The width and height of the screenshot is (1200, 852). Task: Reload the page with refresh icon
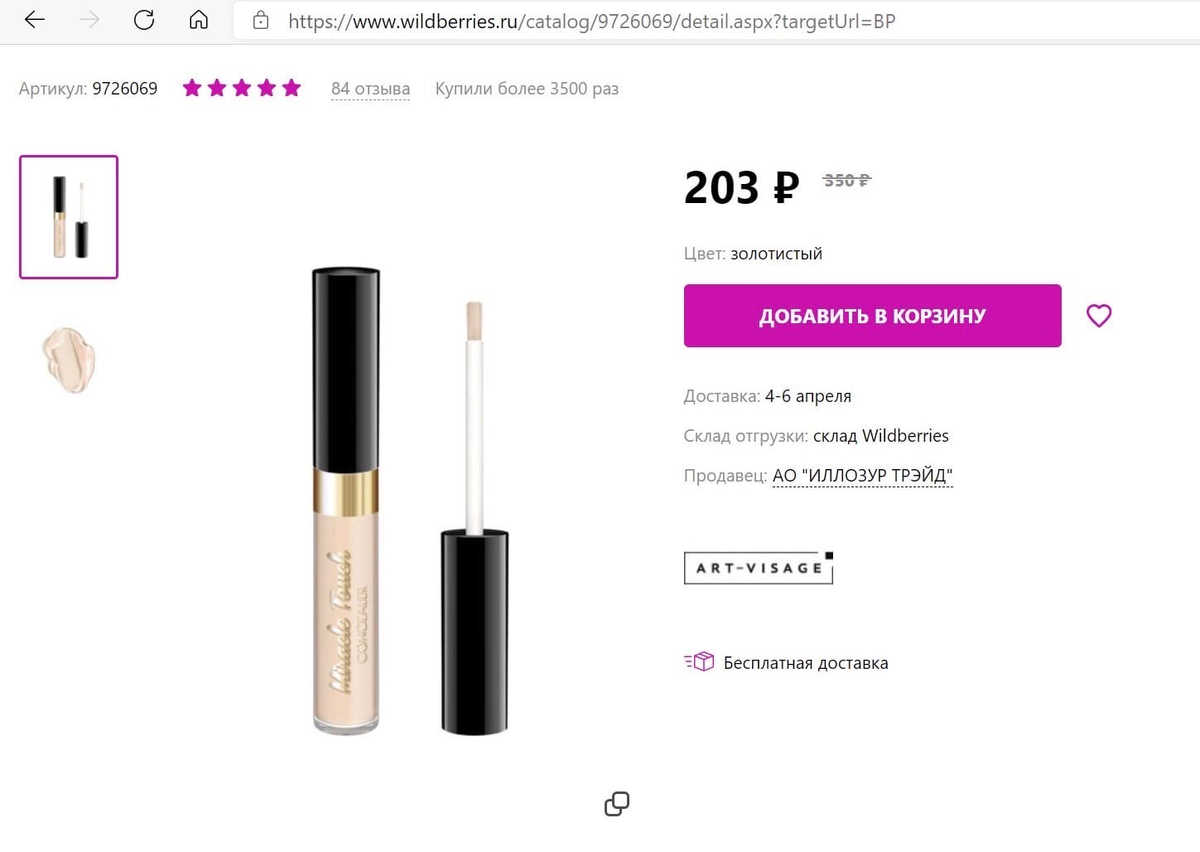point(144,20)
